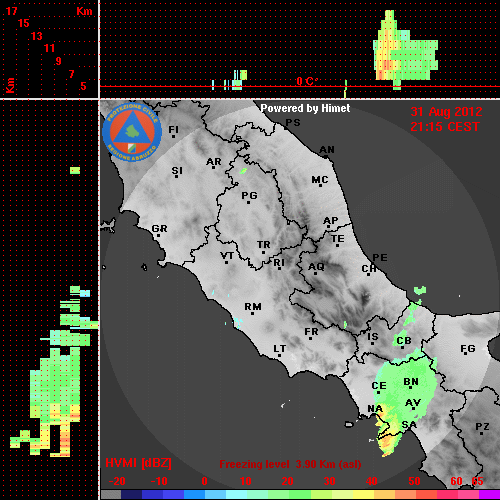Viewport: 500px width, 500px height.
Task: Click the gray leftmost color bar segment
Action: coord(111,494)
